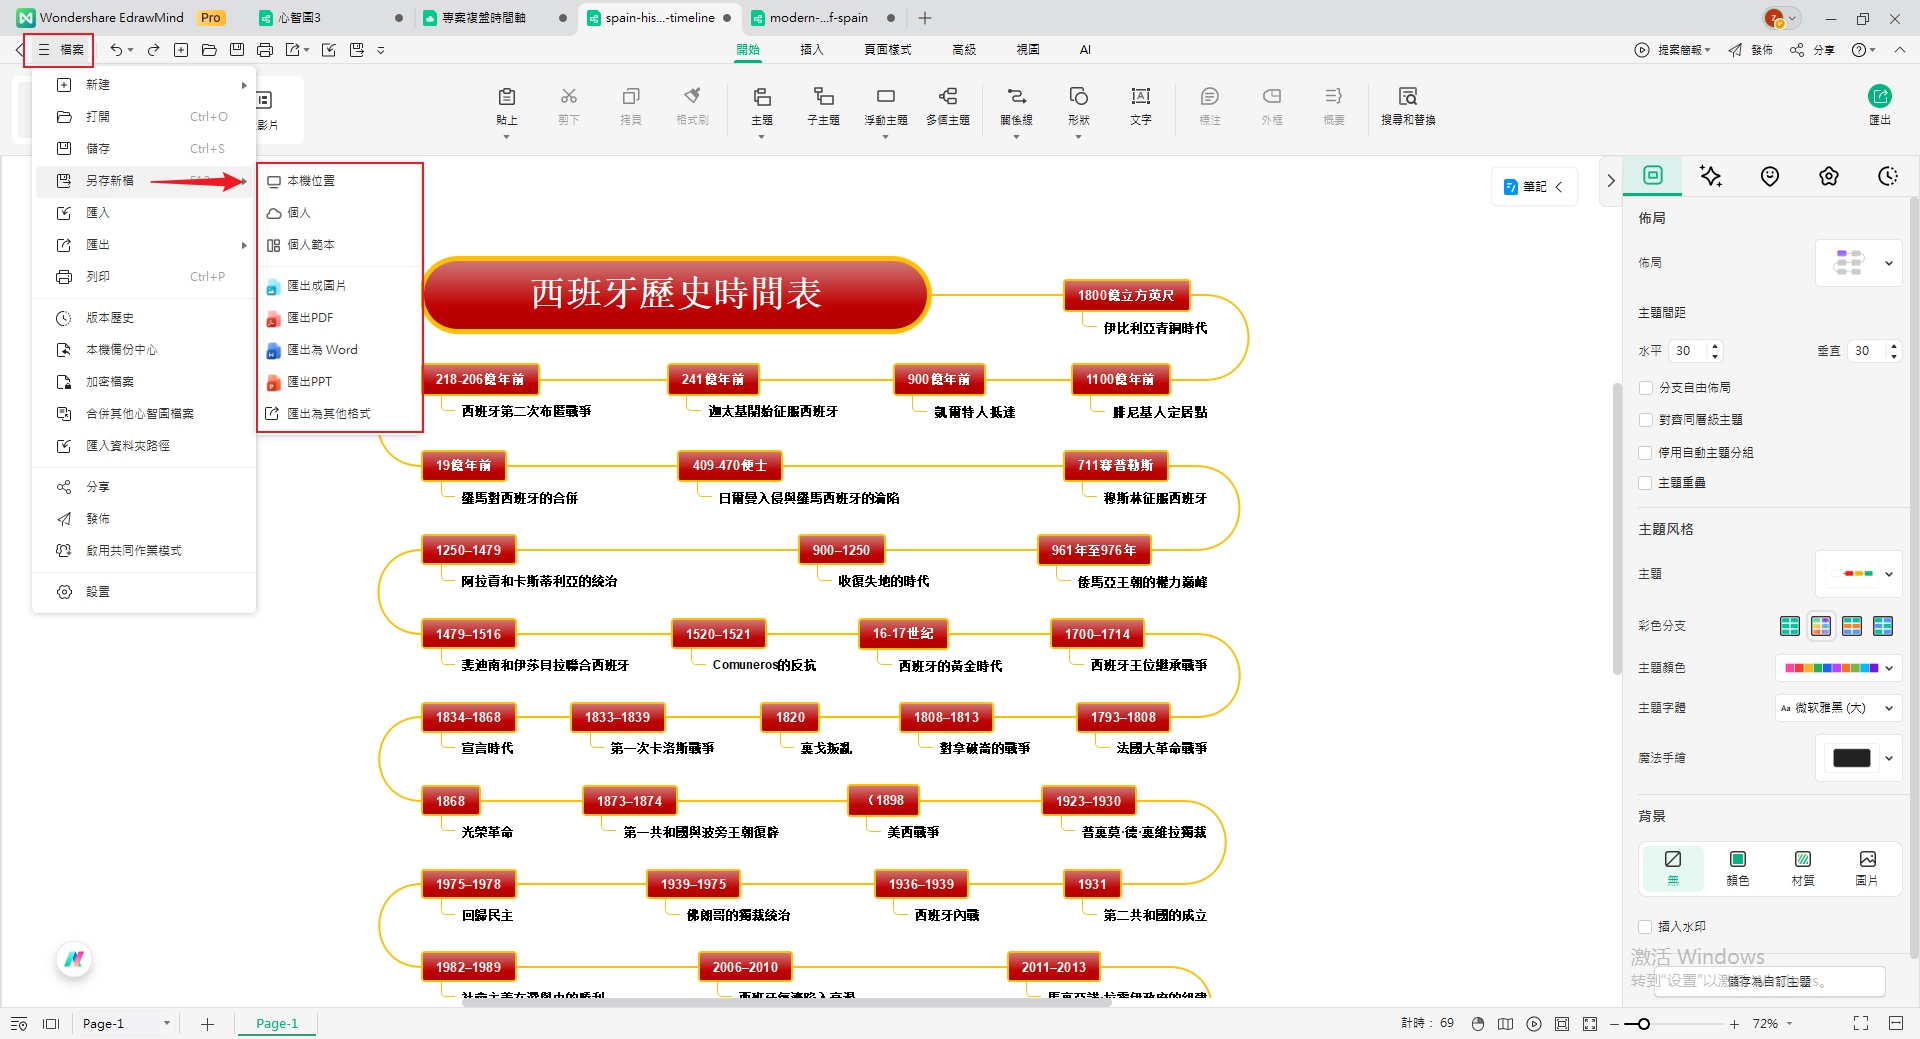1920x1039 pixels.
Task: Click the 筆記 notes button
Action: point(1533,187)
